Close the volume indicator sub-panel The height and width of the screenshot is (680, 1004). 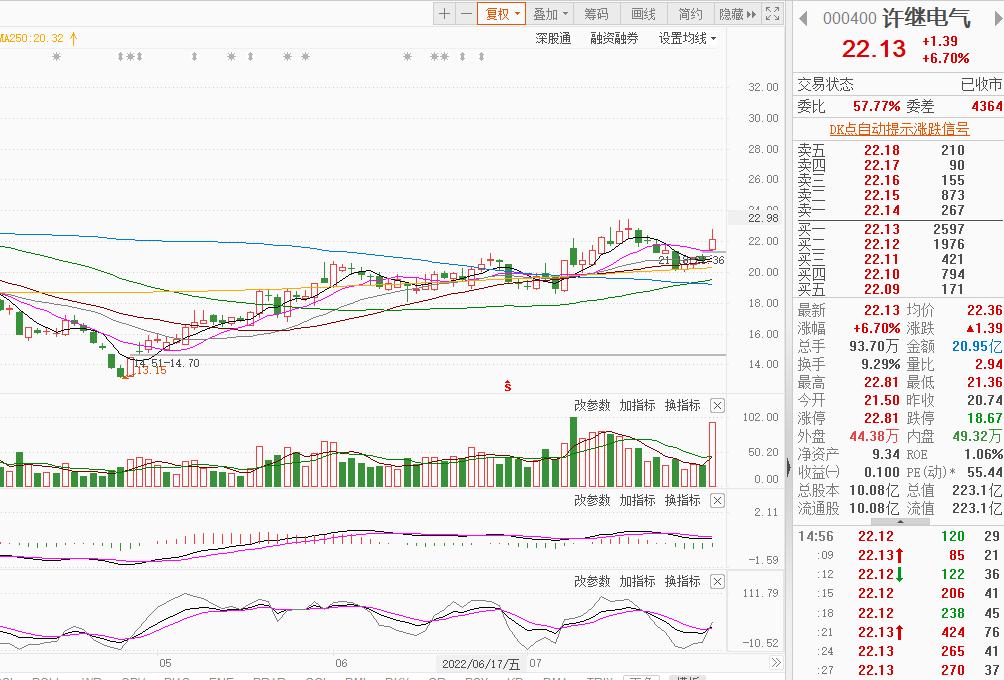[717, 405]
